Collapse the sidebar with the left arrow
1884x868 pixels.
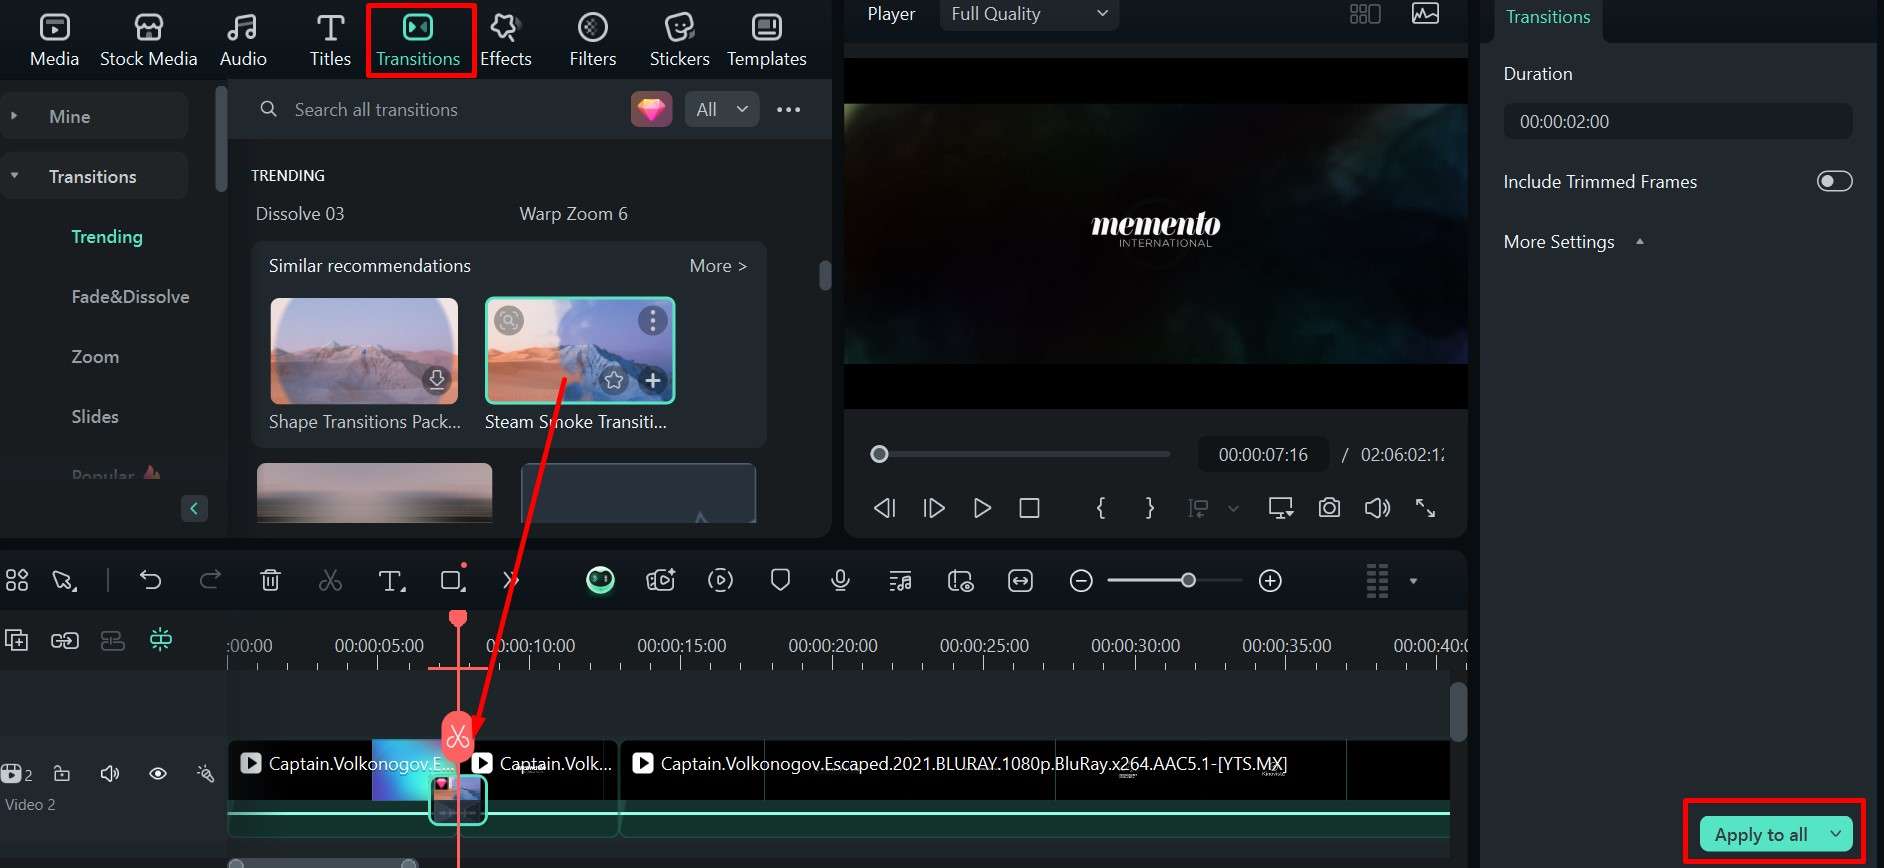pos(194,508)
